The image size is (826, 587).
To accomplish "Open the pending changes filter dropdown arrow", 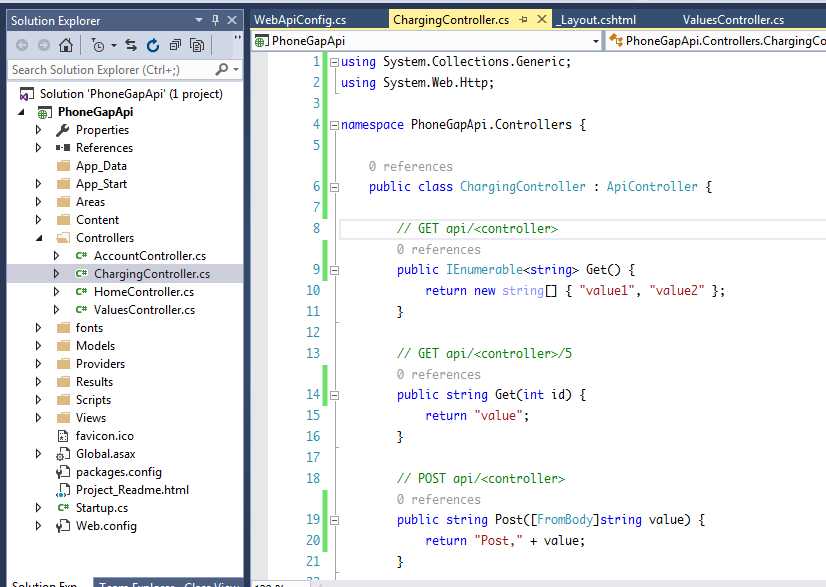I will [113, 46].
